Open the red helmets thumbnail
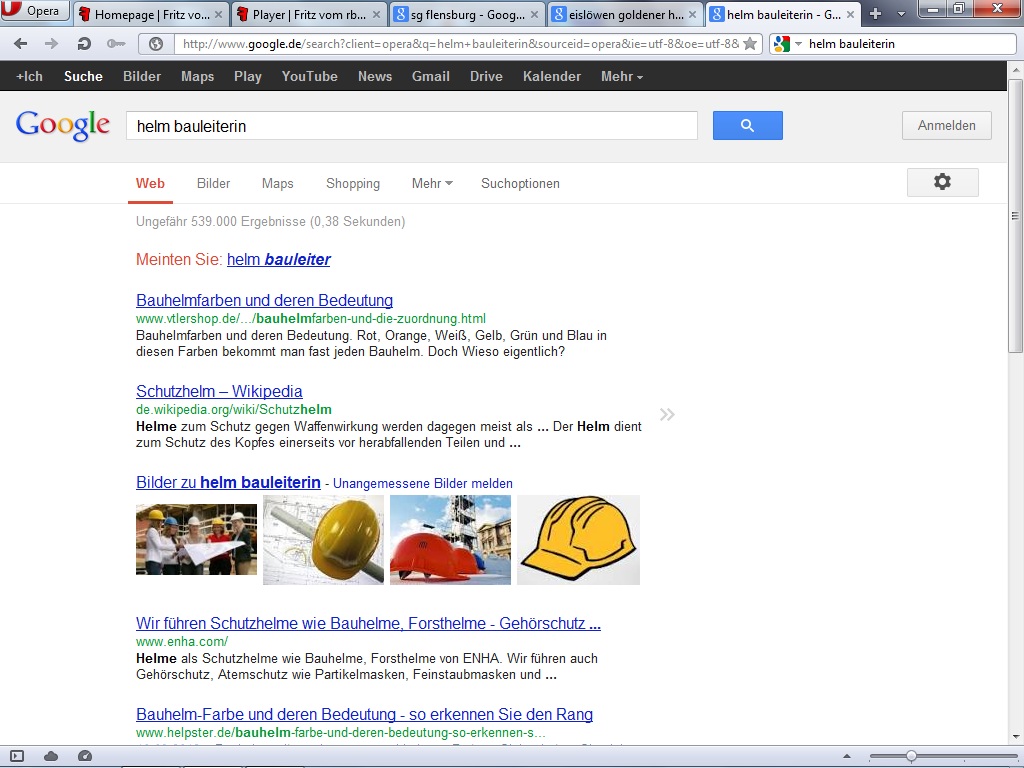The width and height of the screenshot is (1024, 768). point(451,539)
